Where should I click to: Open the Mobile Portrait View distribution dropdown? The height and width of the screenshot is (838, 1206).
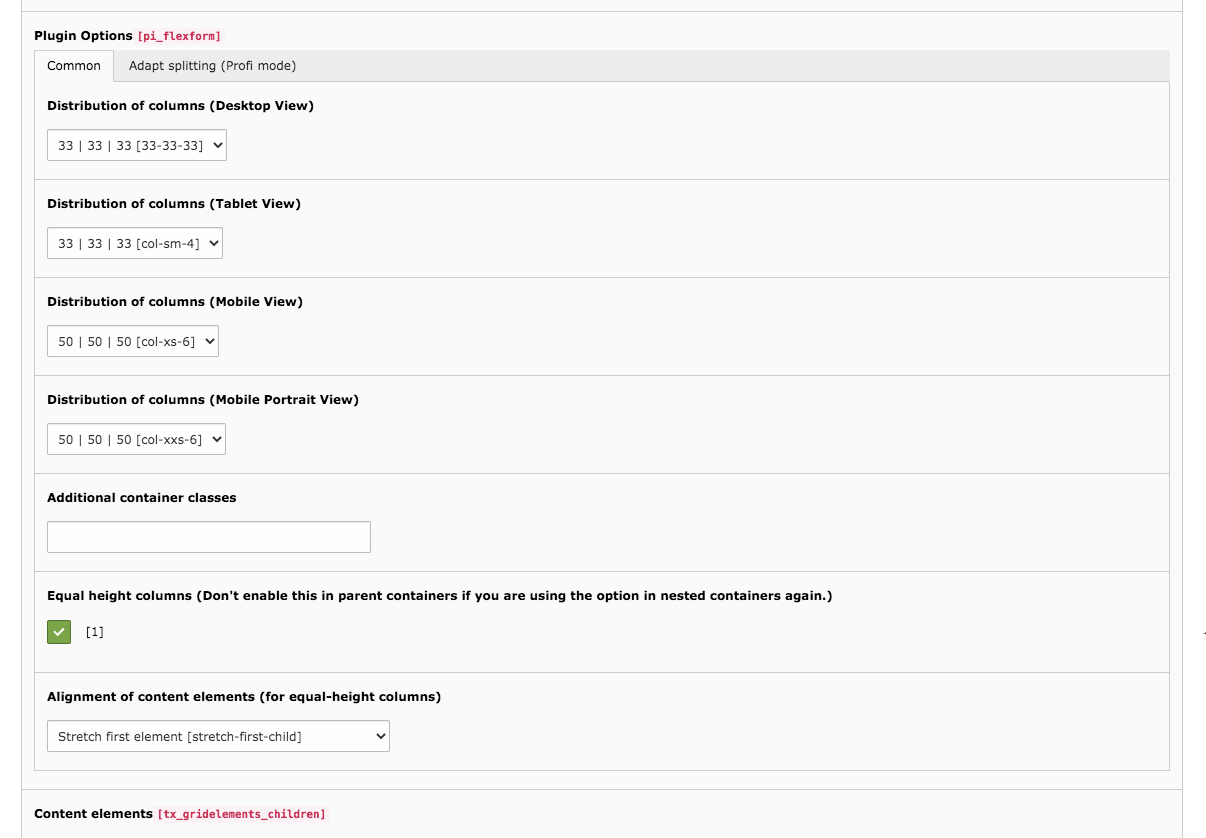click(136, 438)
